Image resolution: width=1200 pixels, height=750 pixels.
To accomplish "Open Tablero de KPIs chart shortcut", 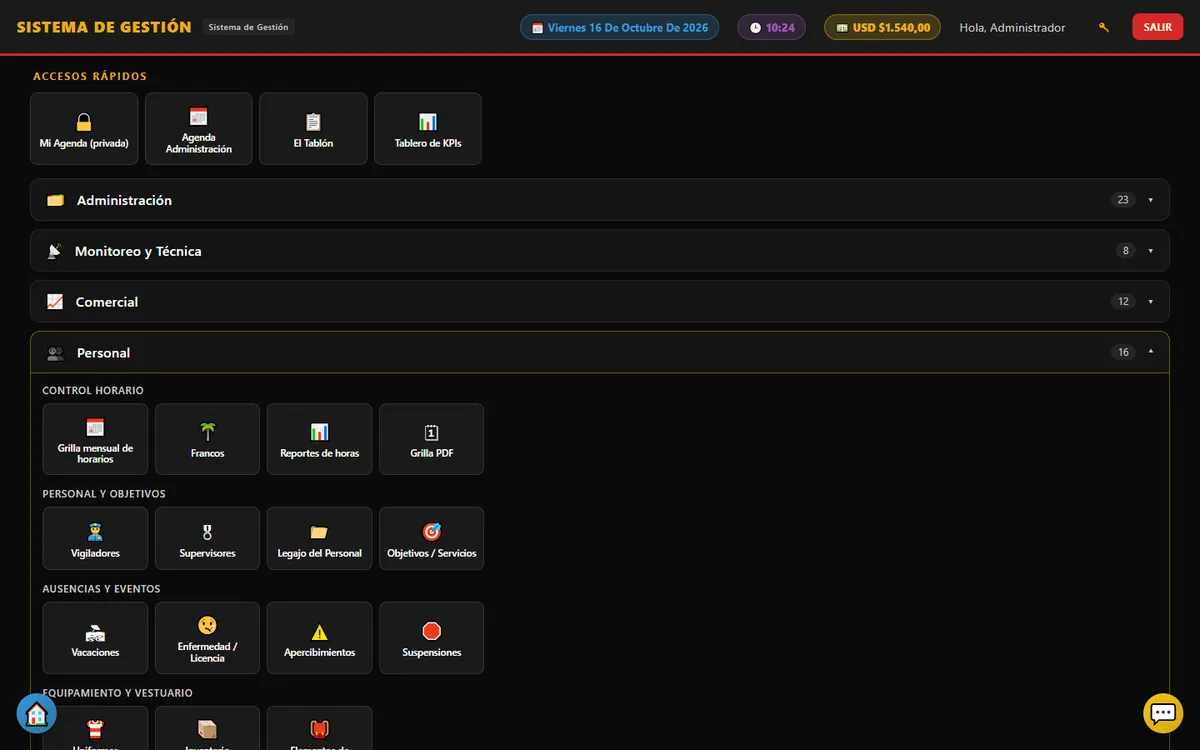I will (x=428, y=129).
